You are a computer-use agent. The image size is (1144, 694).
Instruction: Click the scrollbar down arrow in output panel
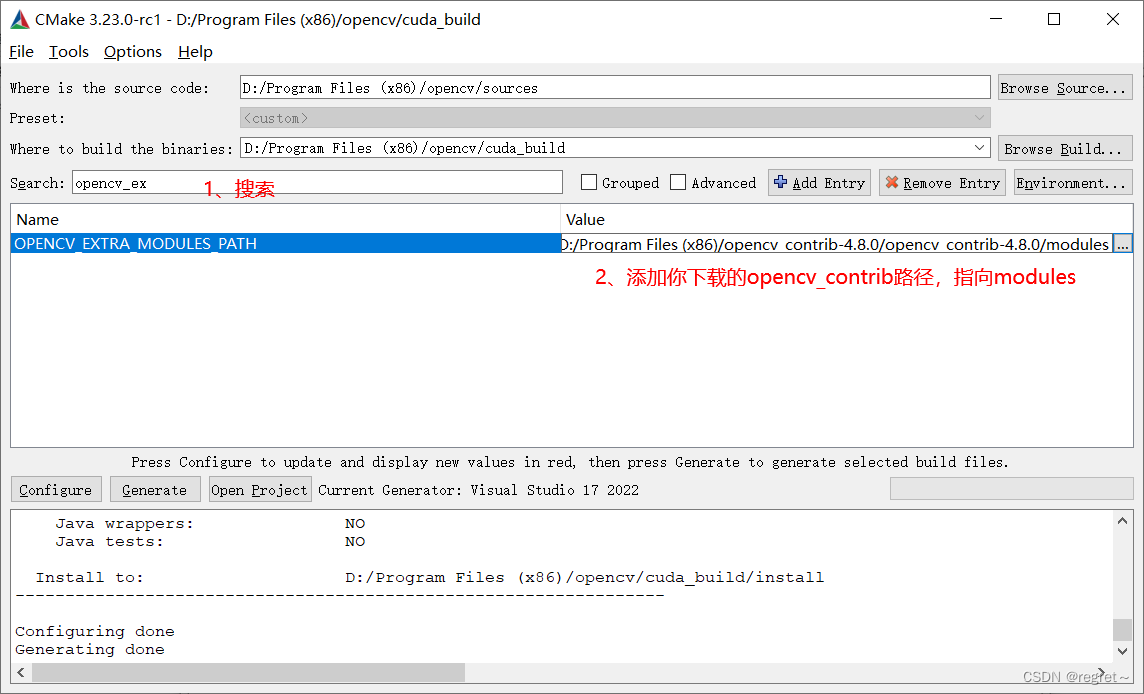tap(1122, 651)
